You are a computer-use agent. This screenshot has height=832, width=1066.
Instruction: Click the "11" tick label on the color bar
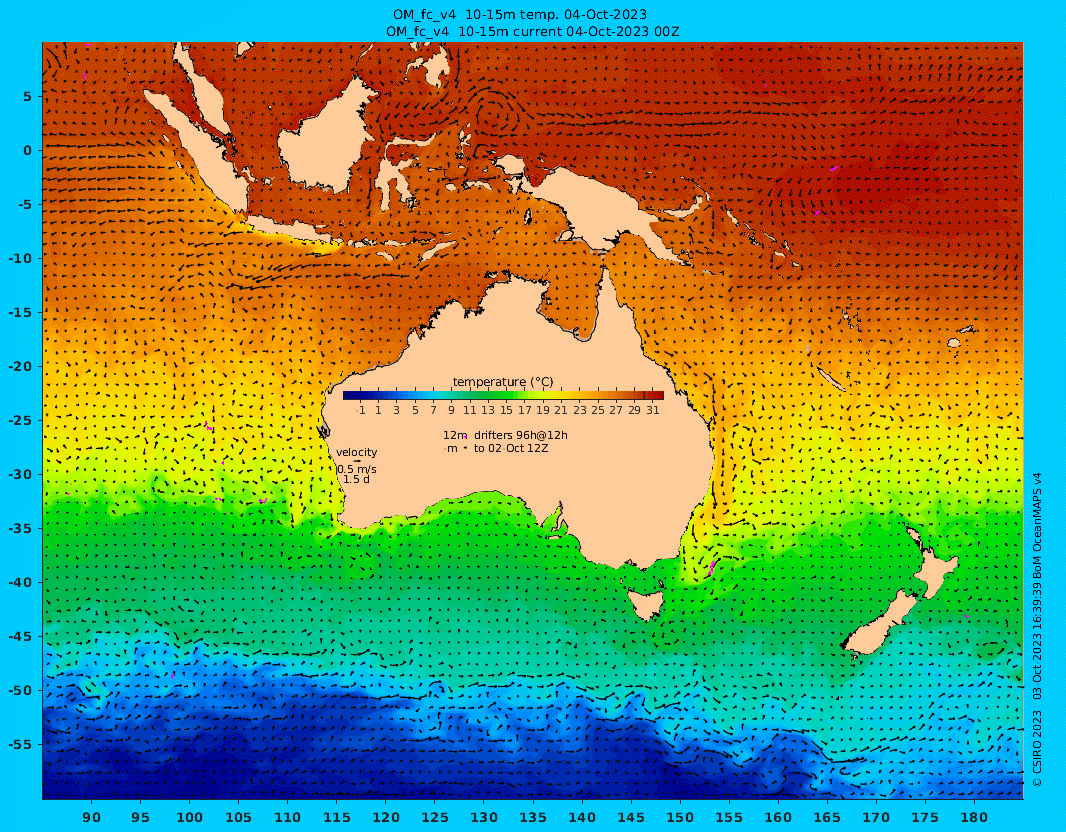pos(469,410)
